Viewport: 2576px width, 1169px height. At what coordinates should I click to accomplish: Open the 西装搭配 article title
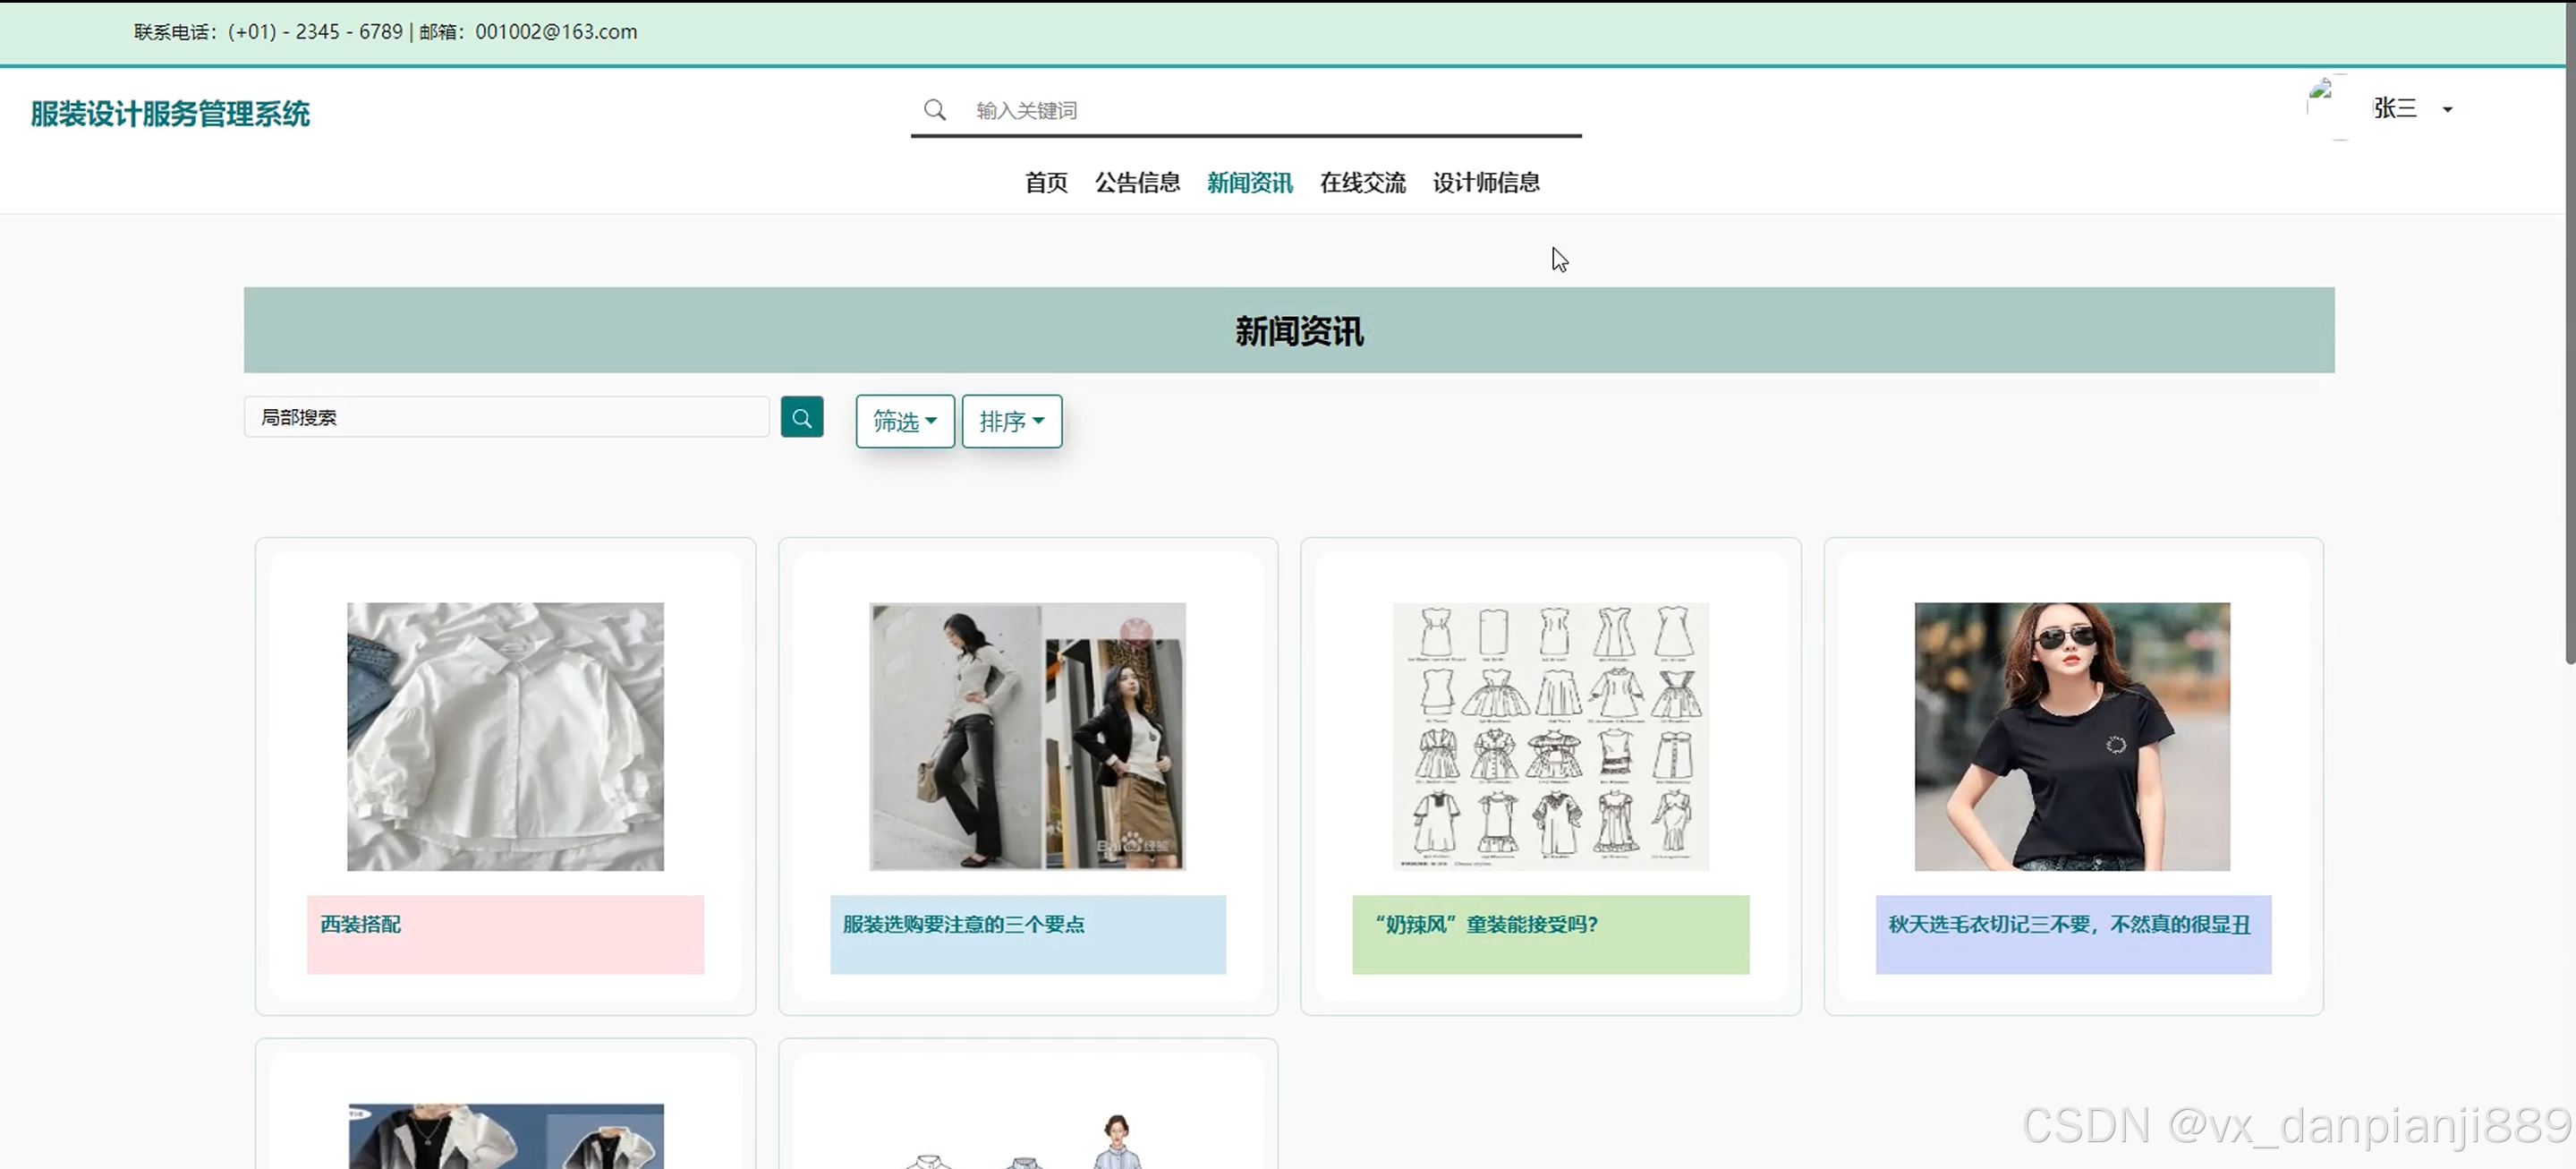click(360, 924)
